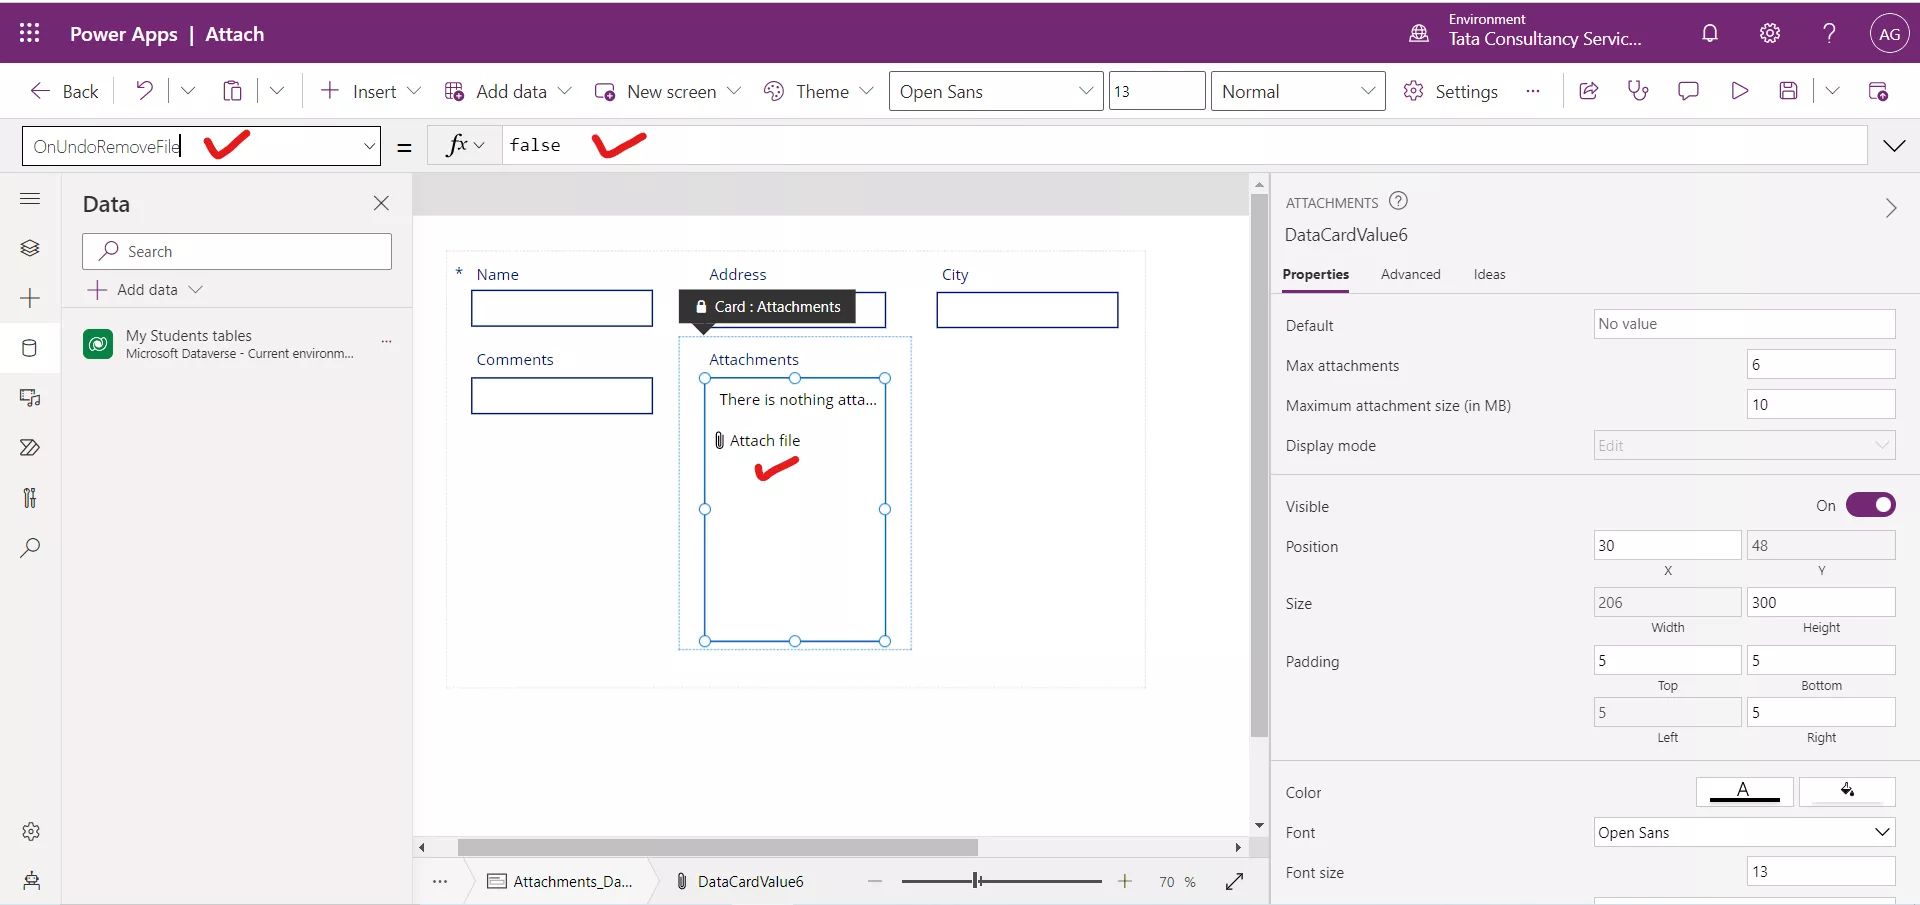Run the App checker stethoscope icon
This screenshot has height=905, width=1920.
1638,90
